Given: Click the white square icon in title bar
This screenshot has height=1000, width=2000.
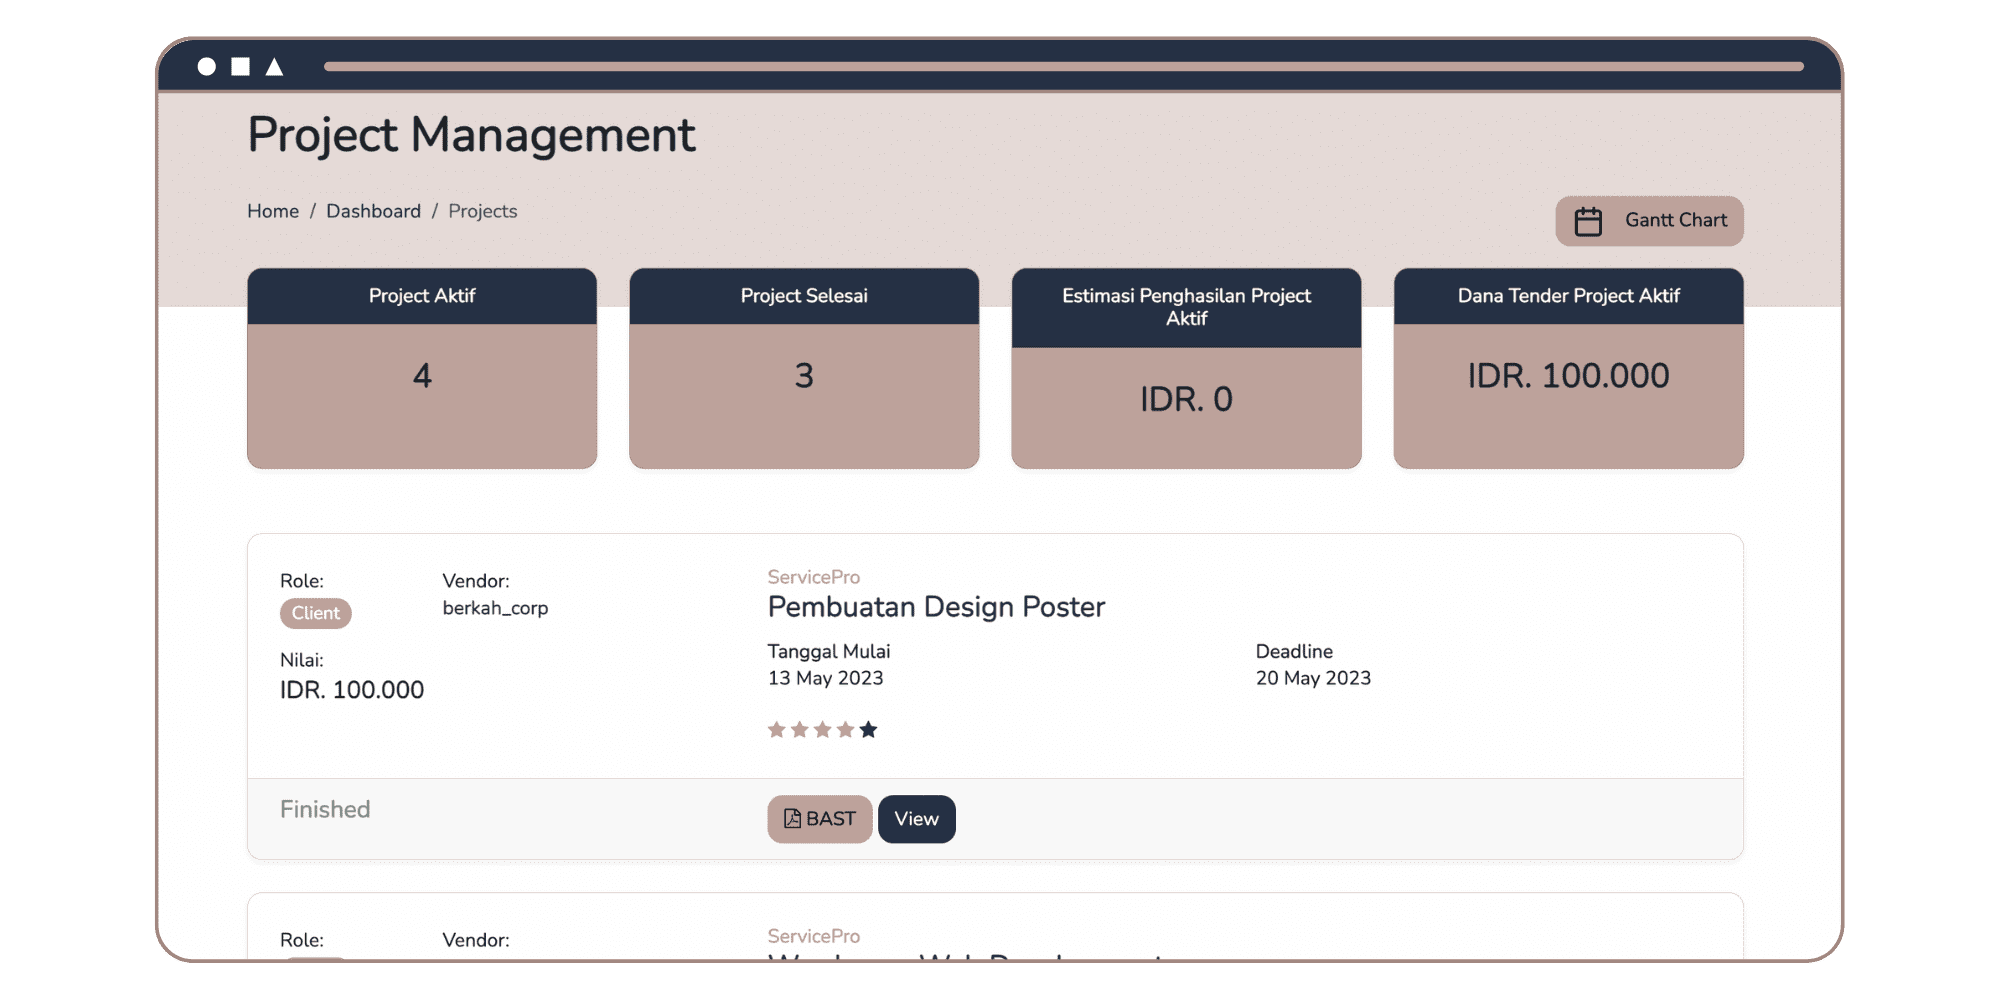Looking at the screenshot, I should 240,67.
